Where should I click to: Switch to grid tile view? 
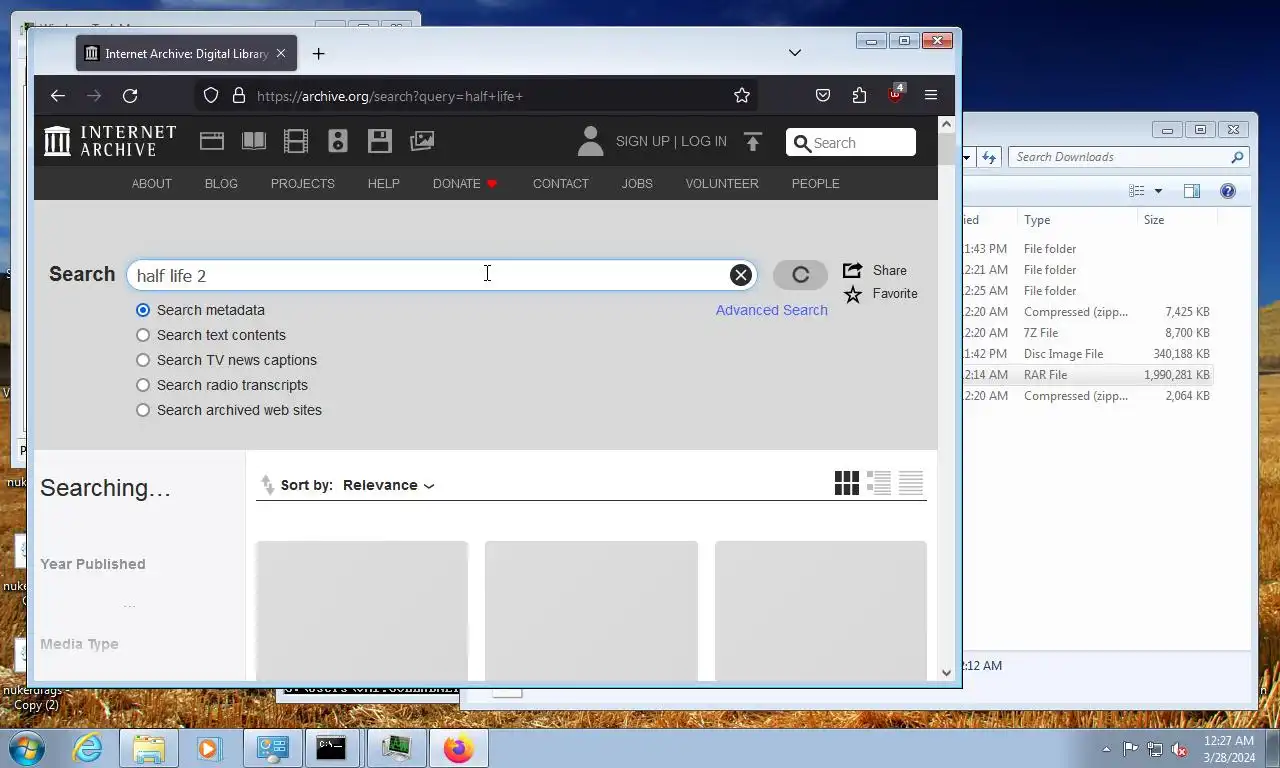click(x=847, y=484)
